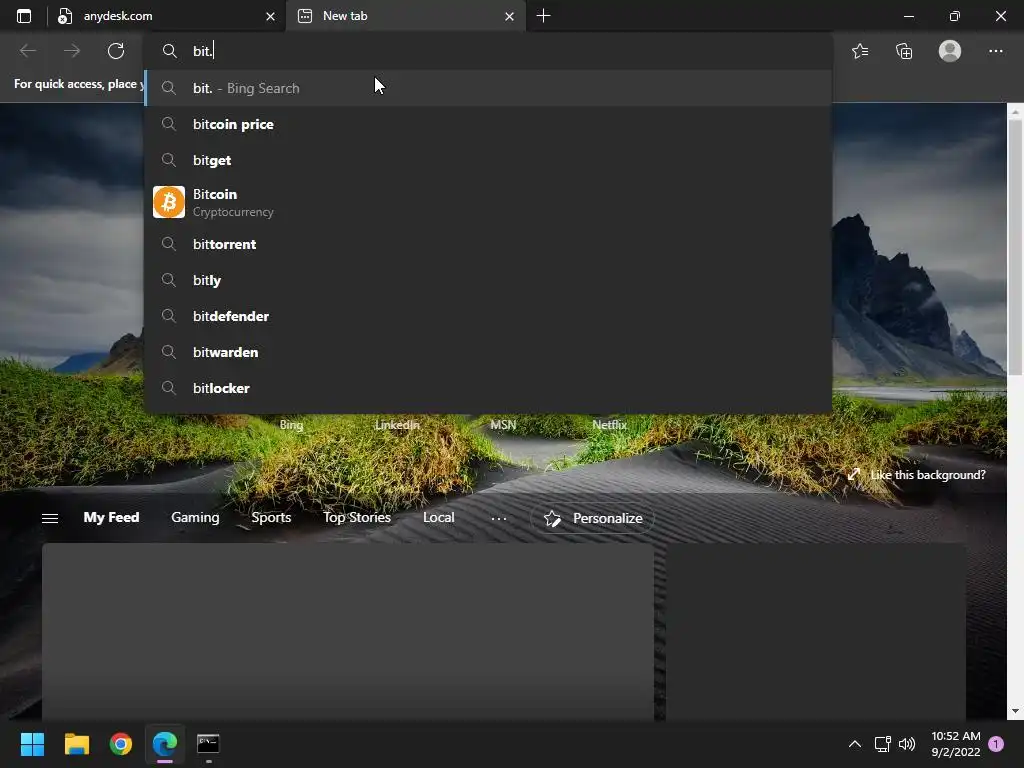
Task: Click the Personalize button
Action: 592,518
